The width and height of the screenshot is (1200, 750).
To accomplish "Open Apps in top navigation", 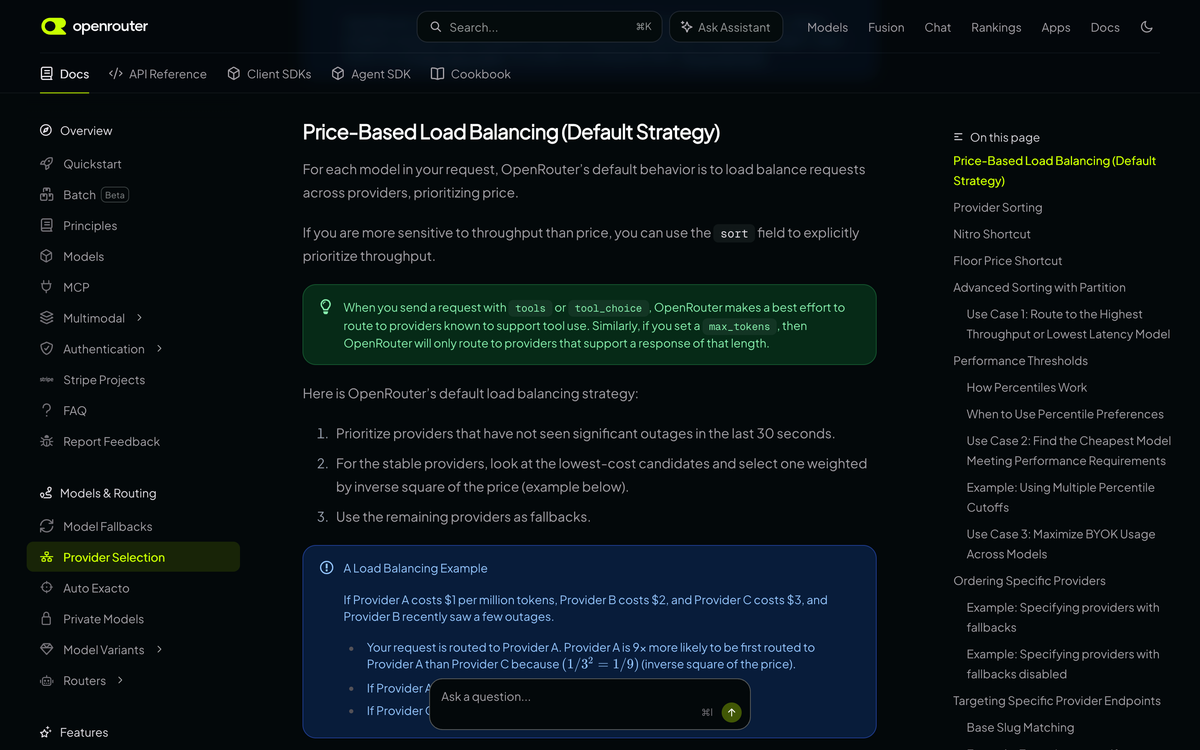I will [x=1056, y=27].
